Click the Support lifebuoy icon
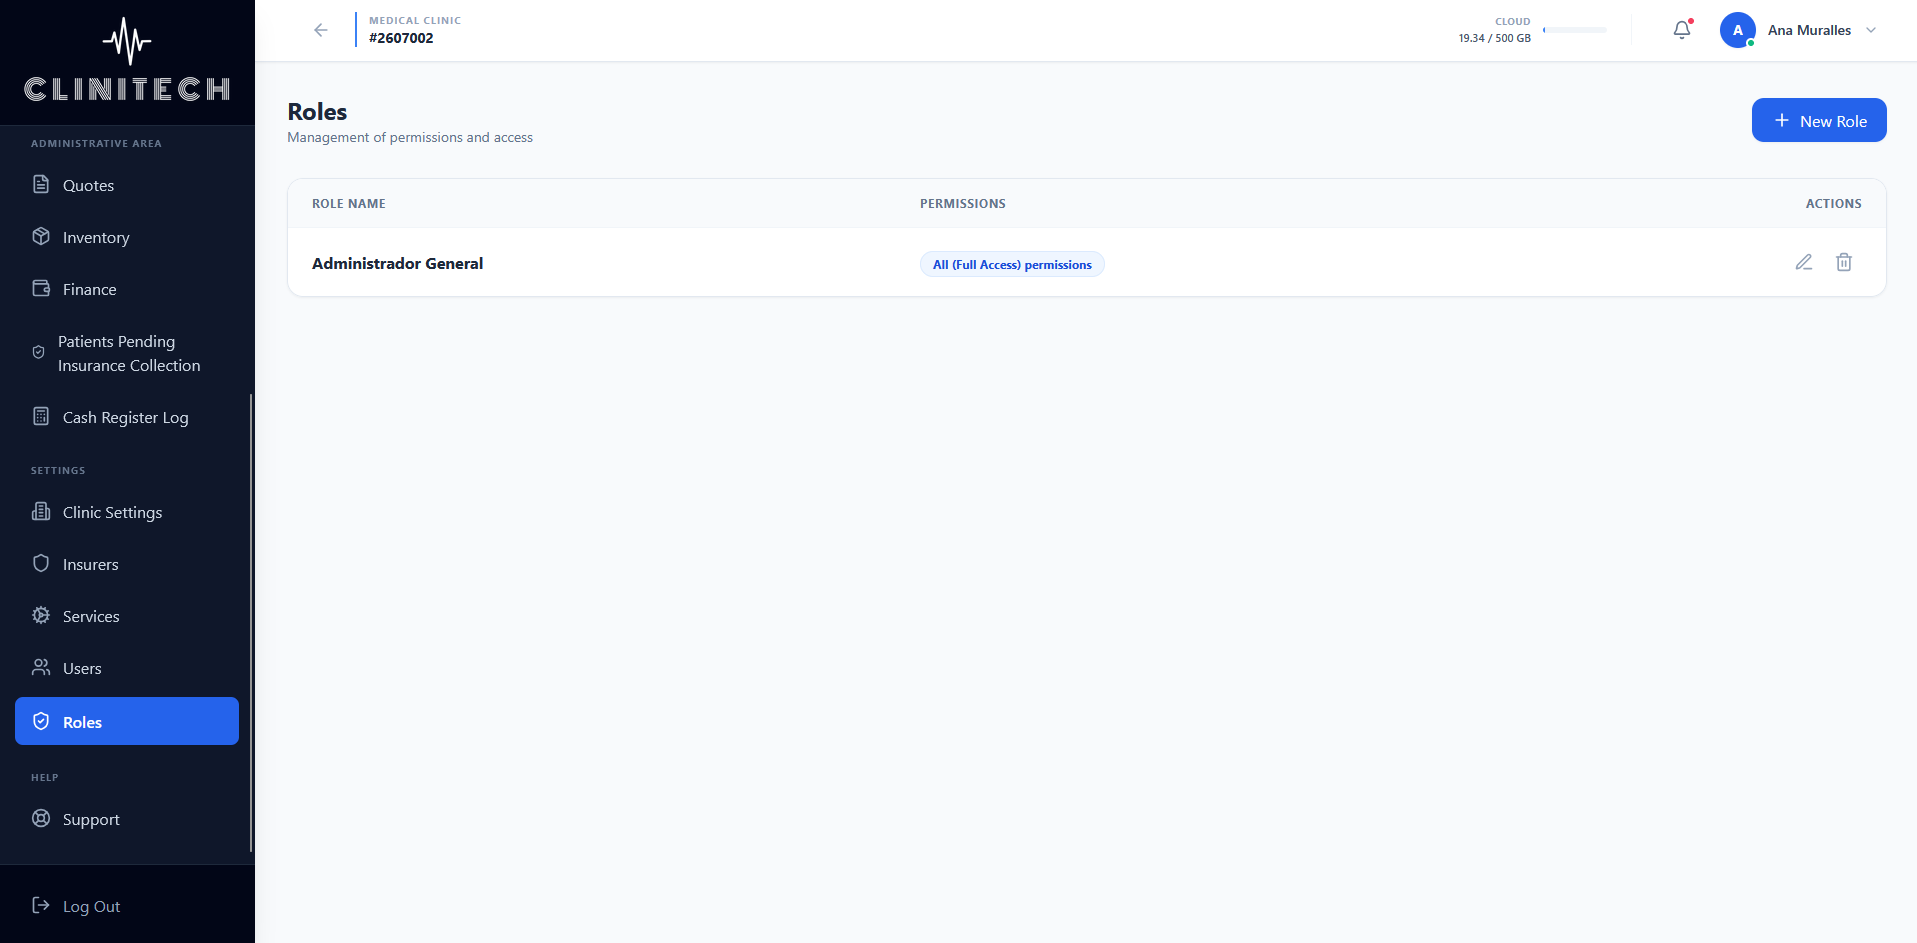The height and width of the screenshot is (943, 1917). (x=41, y=818)
